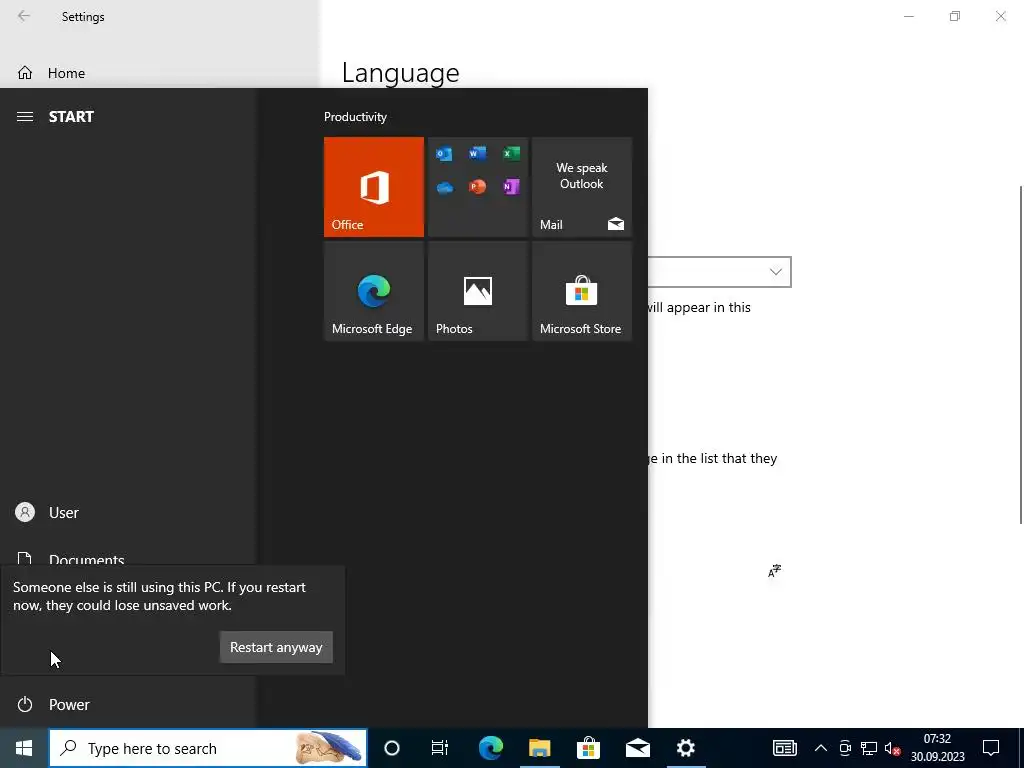
Task: Open the Office tile
Action: (374, 187)
